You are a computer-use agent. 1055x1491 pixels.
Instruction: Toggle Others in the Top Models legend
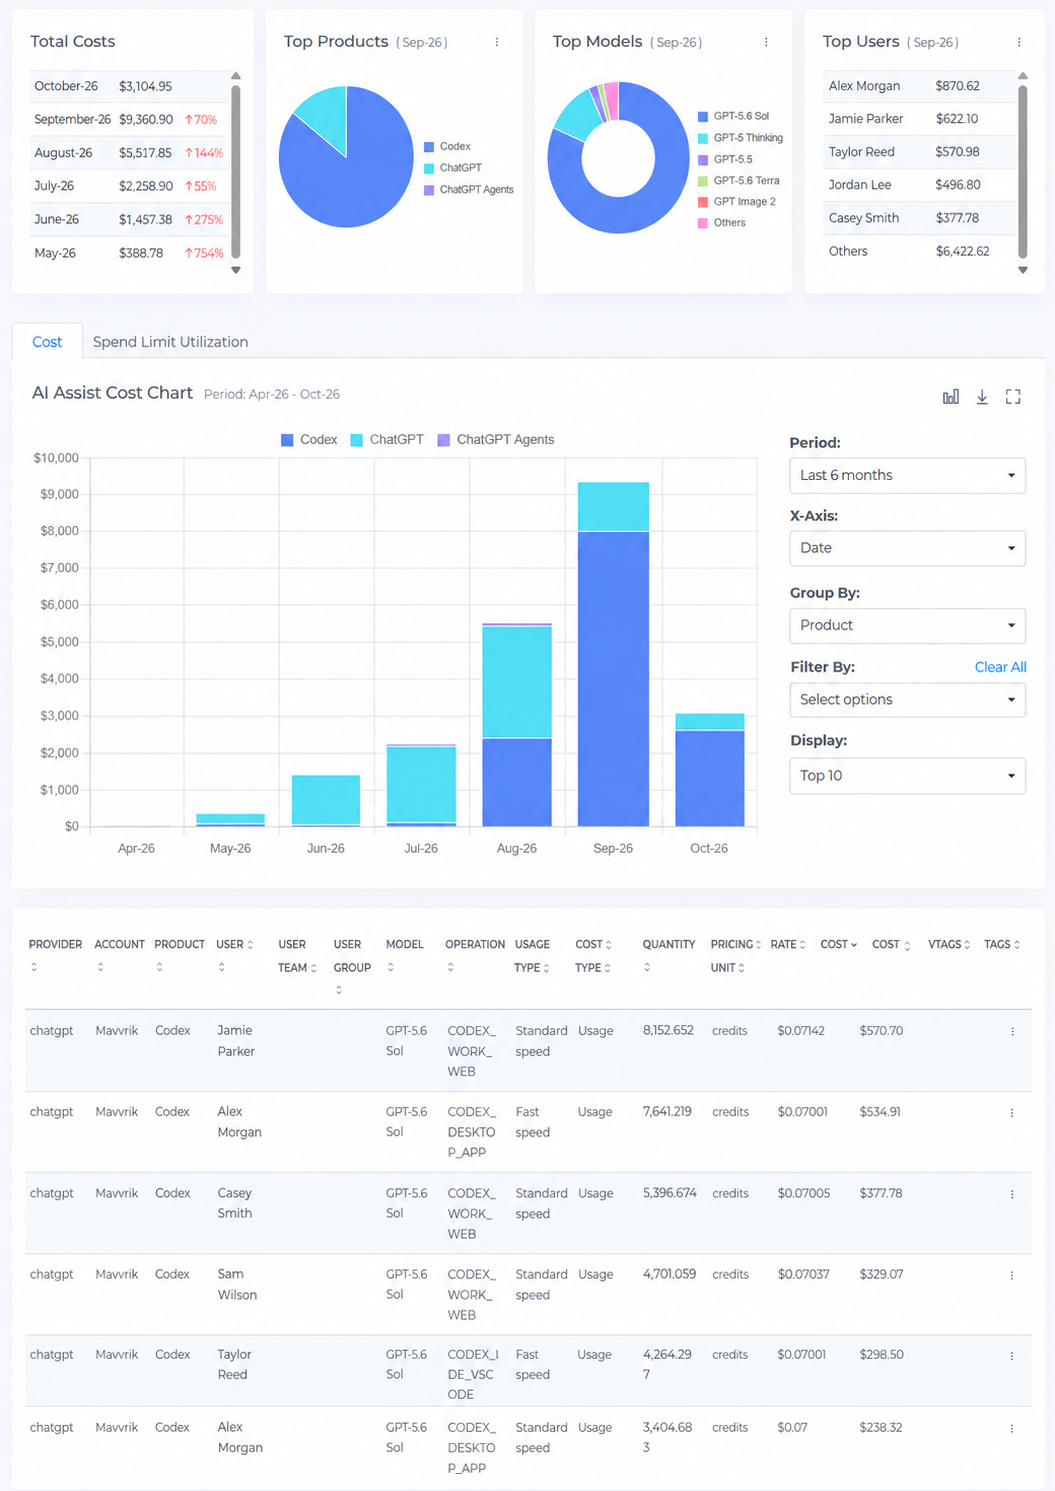pos(722,223)
